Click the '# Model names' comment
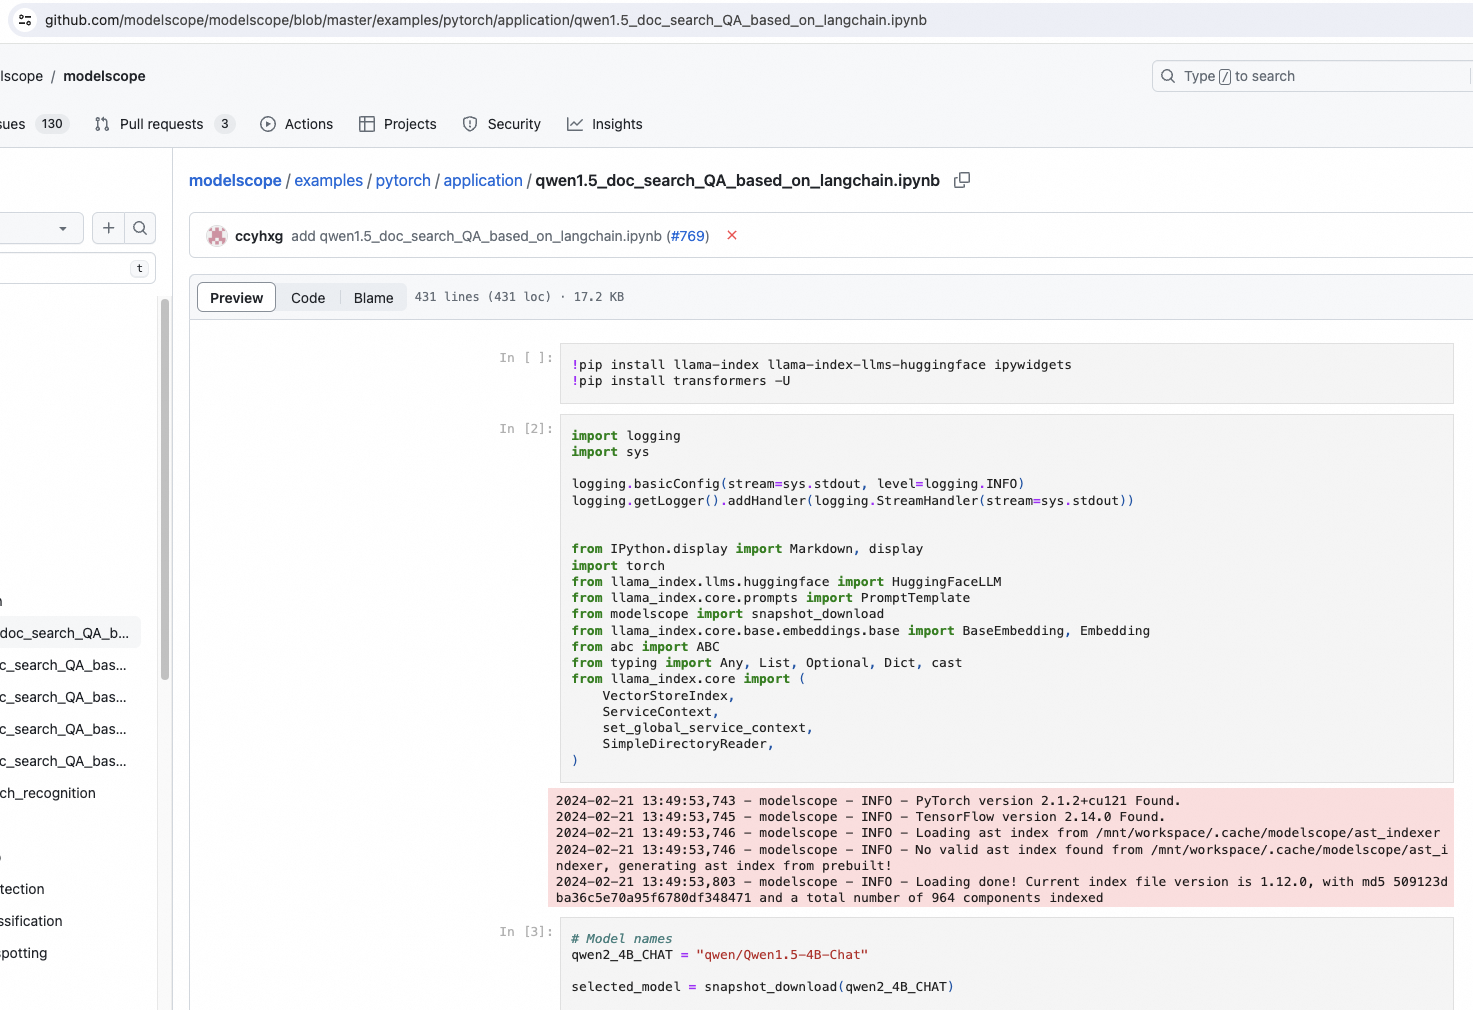This screenshot has height=1010, width=1473. click(x=622, y=939)
